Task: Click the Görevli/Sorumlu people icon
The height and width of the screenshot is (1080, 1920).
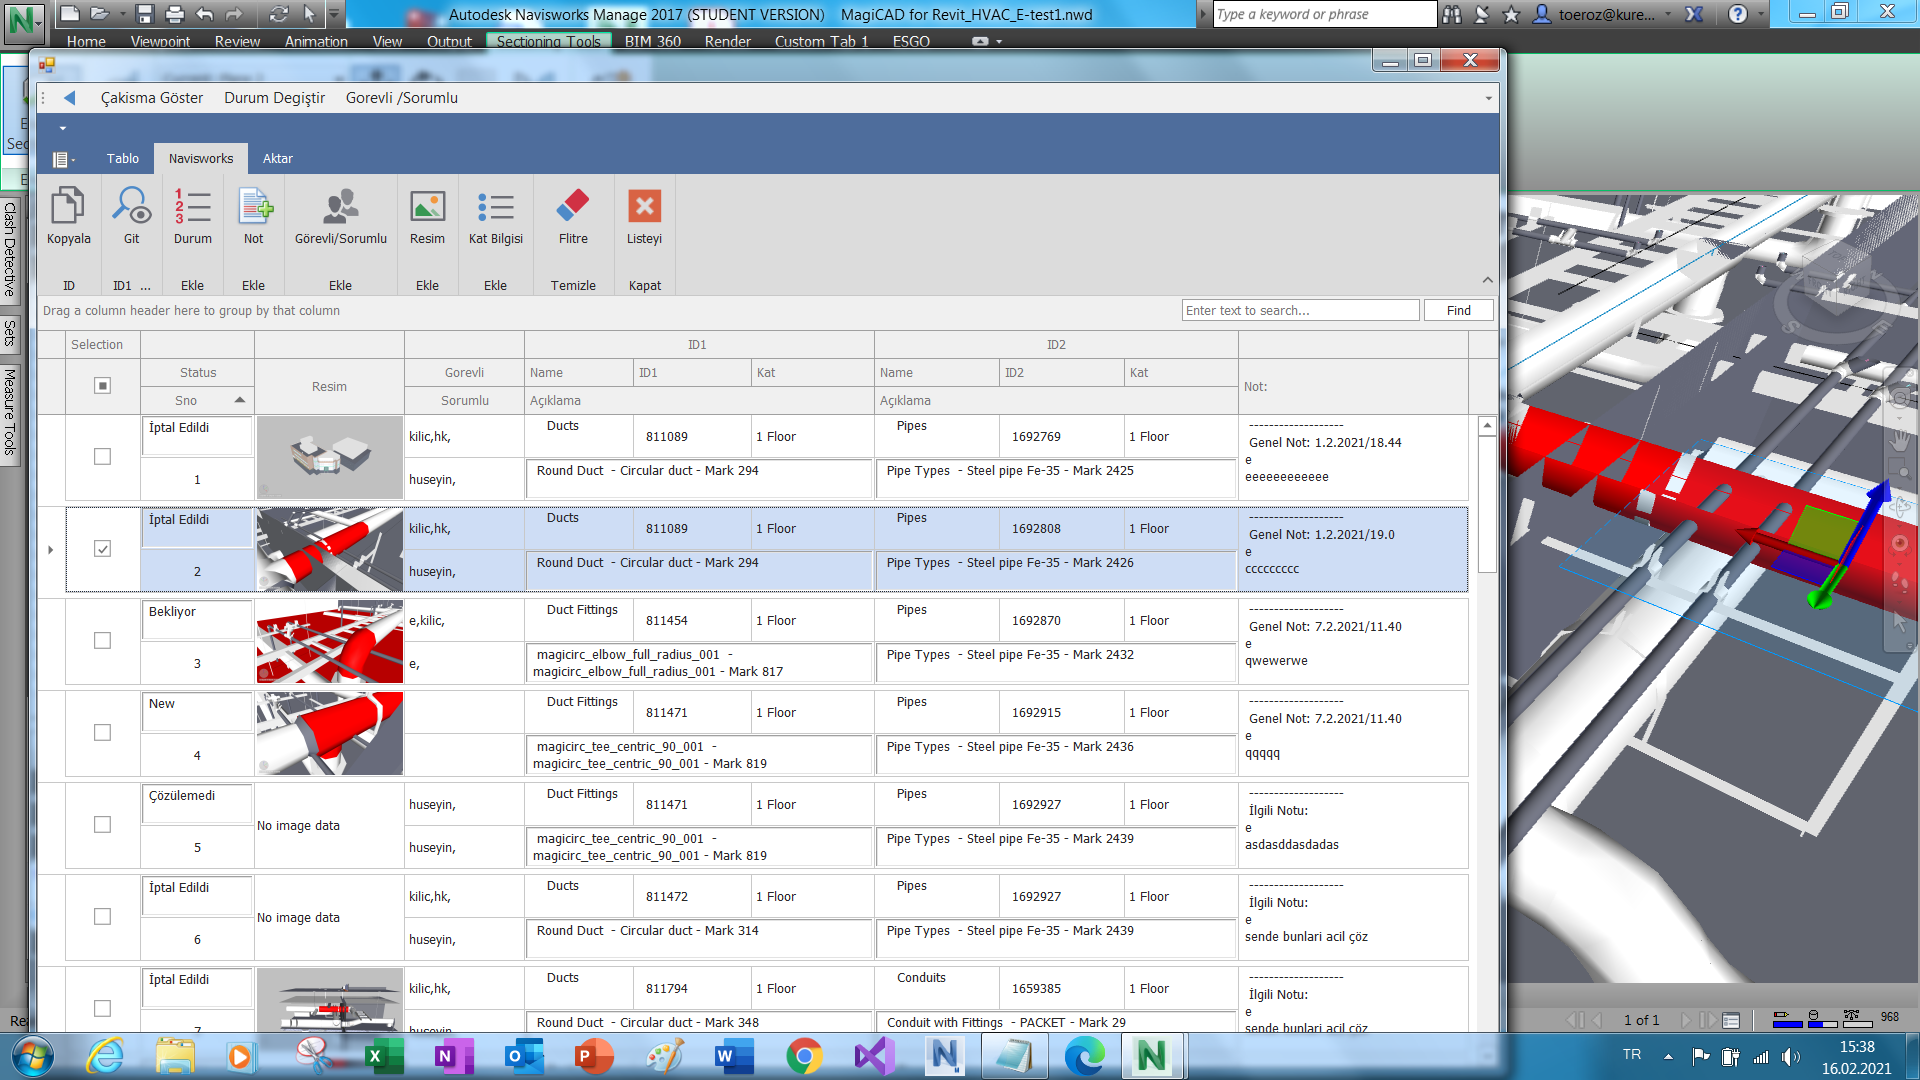Action: [340, 207]
